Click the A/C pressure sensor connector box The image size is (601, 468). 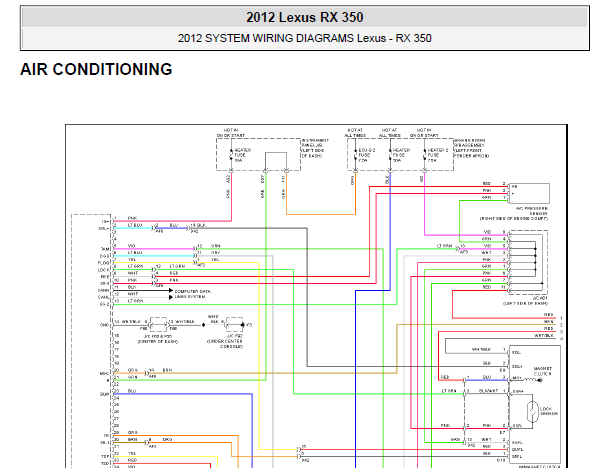click(529, 194)
